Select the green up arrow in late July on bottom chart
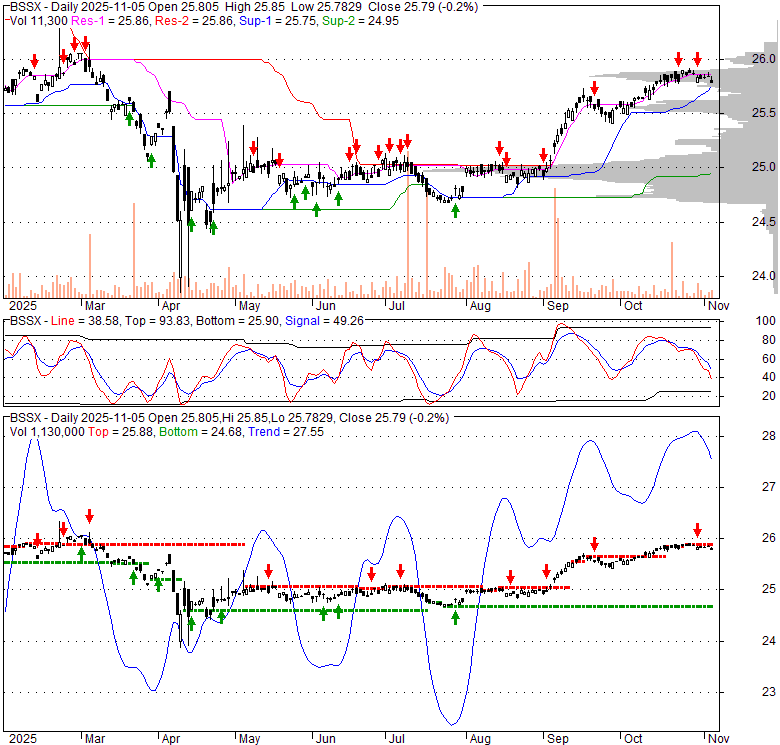Image resolution: width=780 pixels, height=745 pixels. [x=455, y=617]
